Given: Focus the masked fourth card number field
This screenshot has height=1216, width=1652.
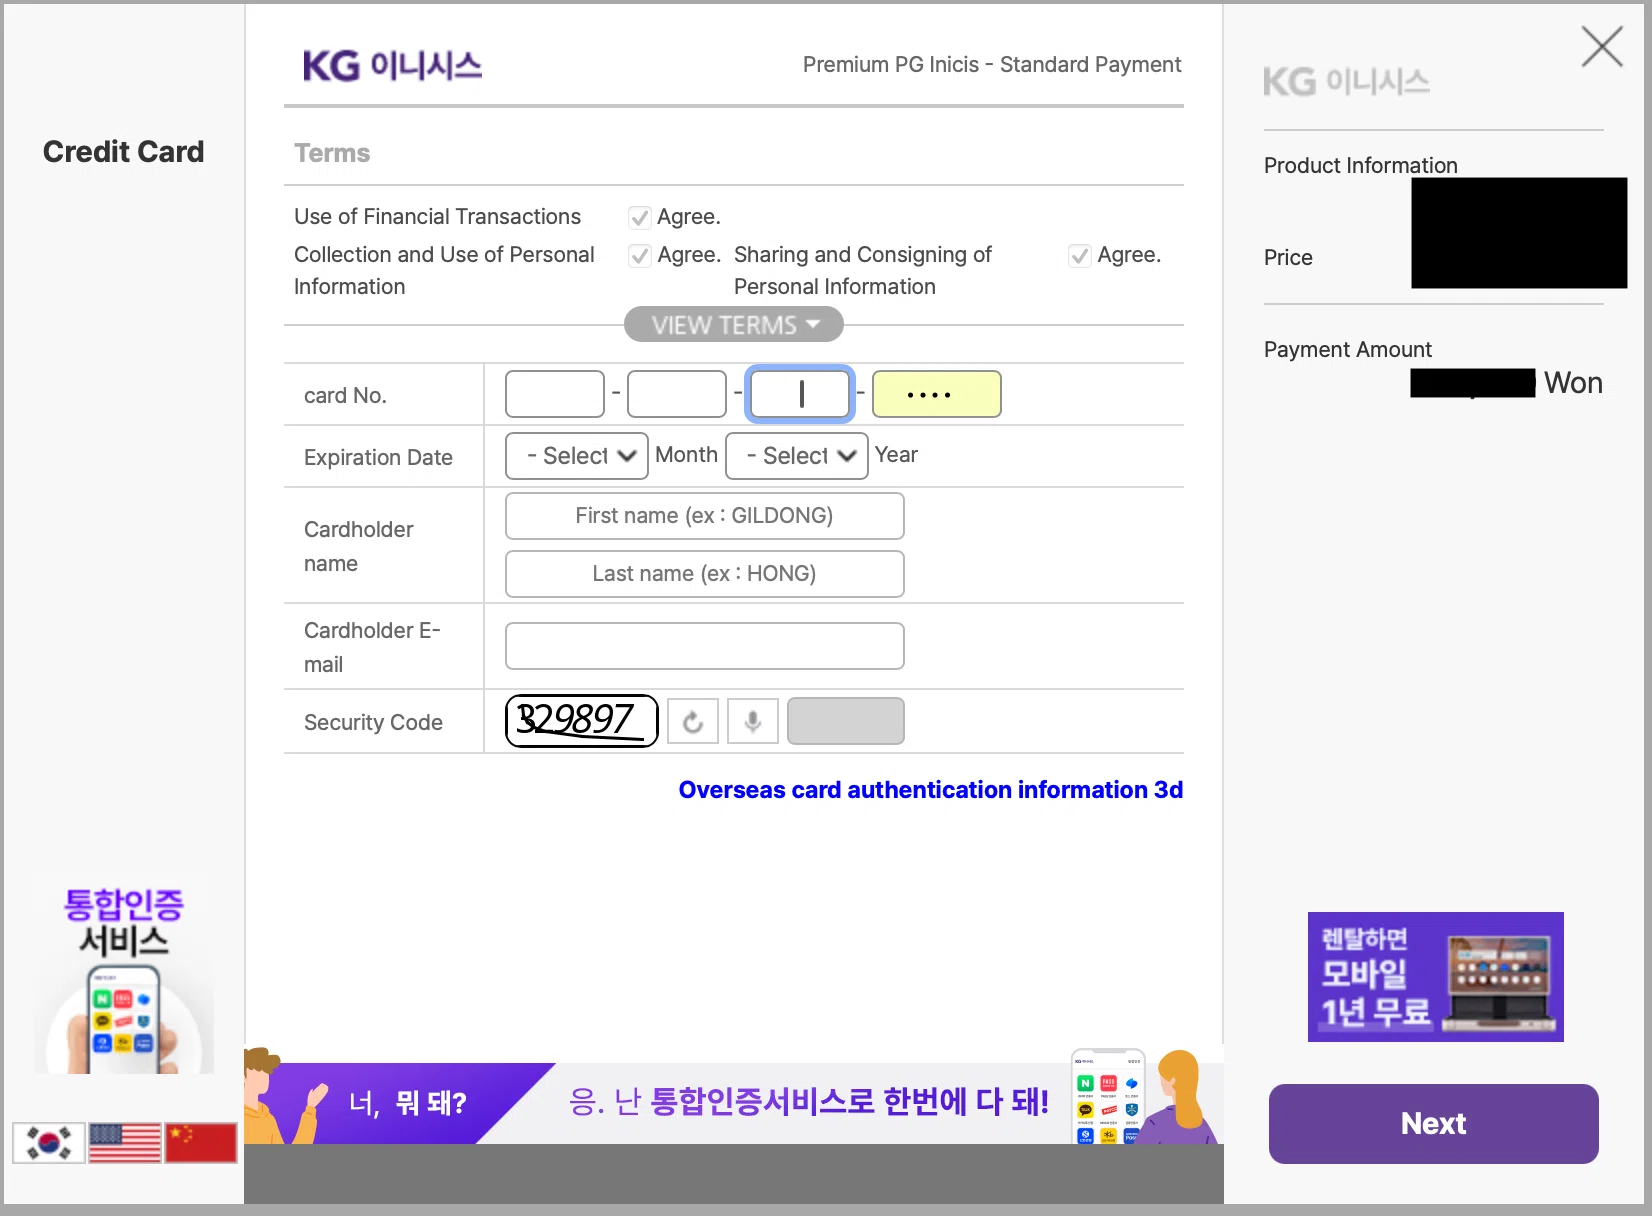Looking at the screenshot, I should pos(937,394).
